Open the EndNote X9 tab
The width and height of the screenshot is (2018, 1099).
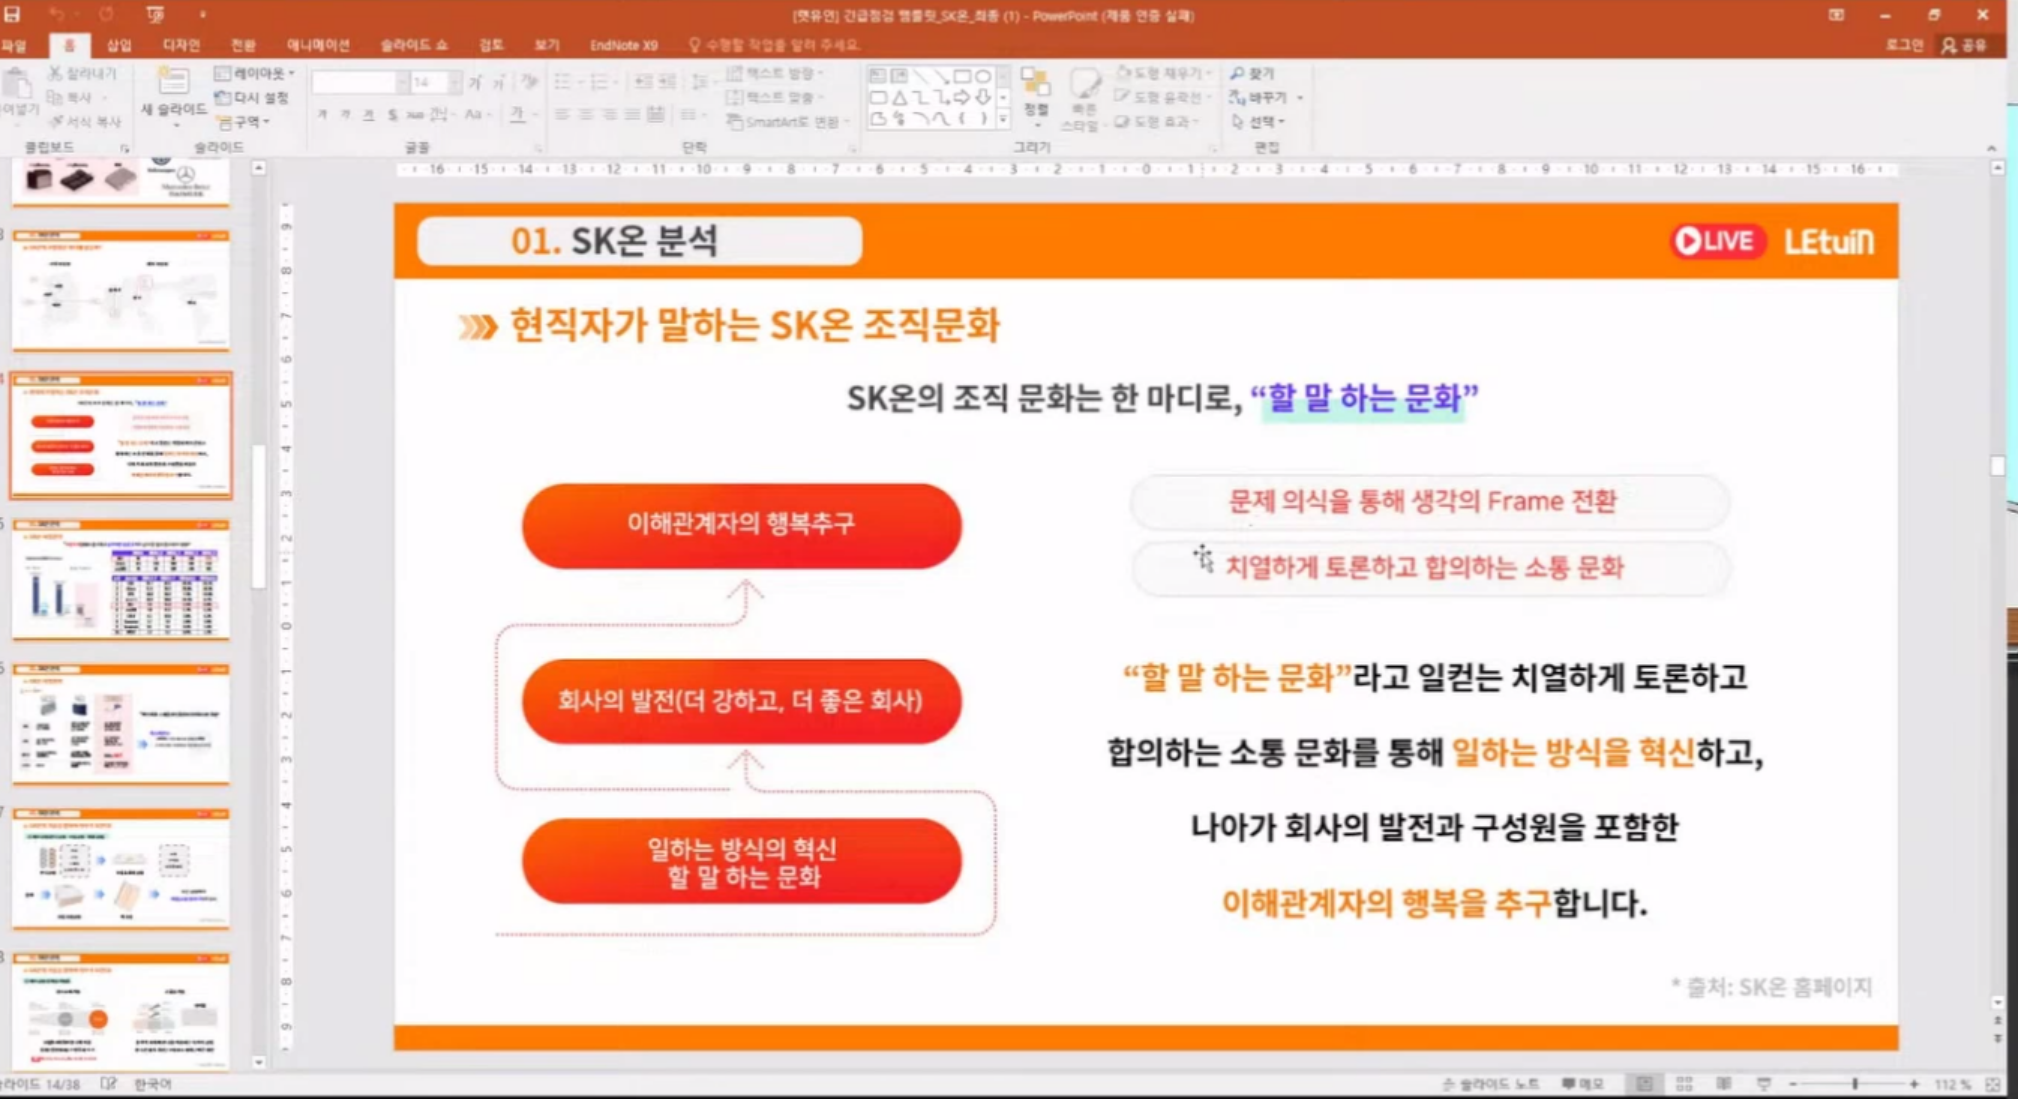623,45
